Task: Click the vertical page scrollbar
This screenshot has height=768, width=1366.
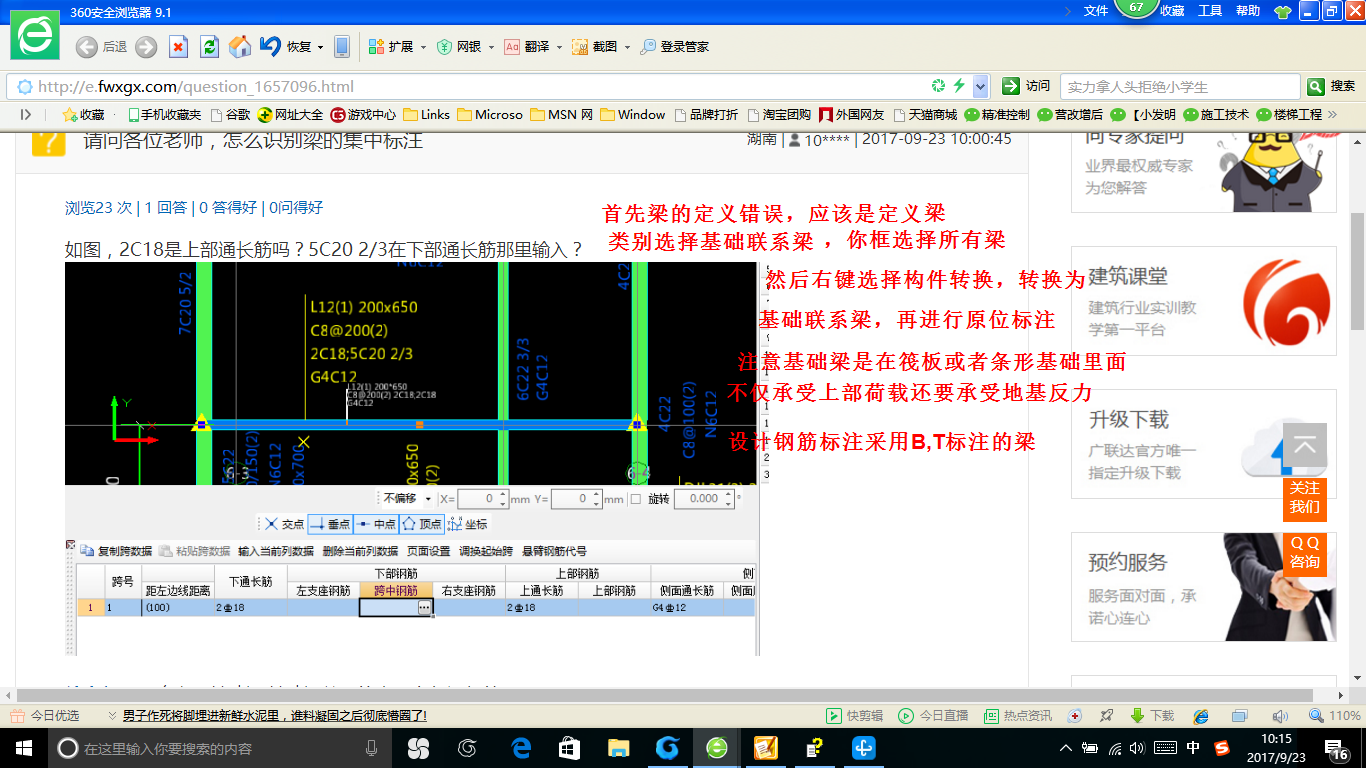Action: [x=1357, y=270]
